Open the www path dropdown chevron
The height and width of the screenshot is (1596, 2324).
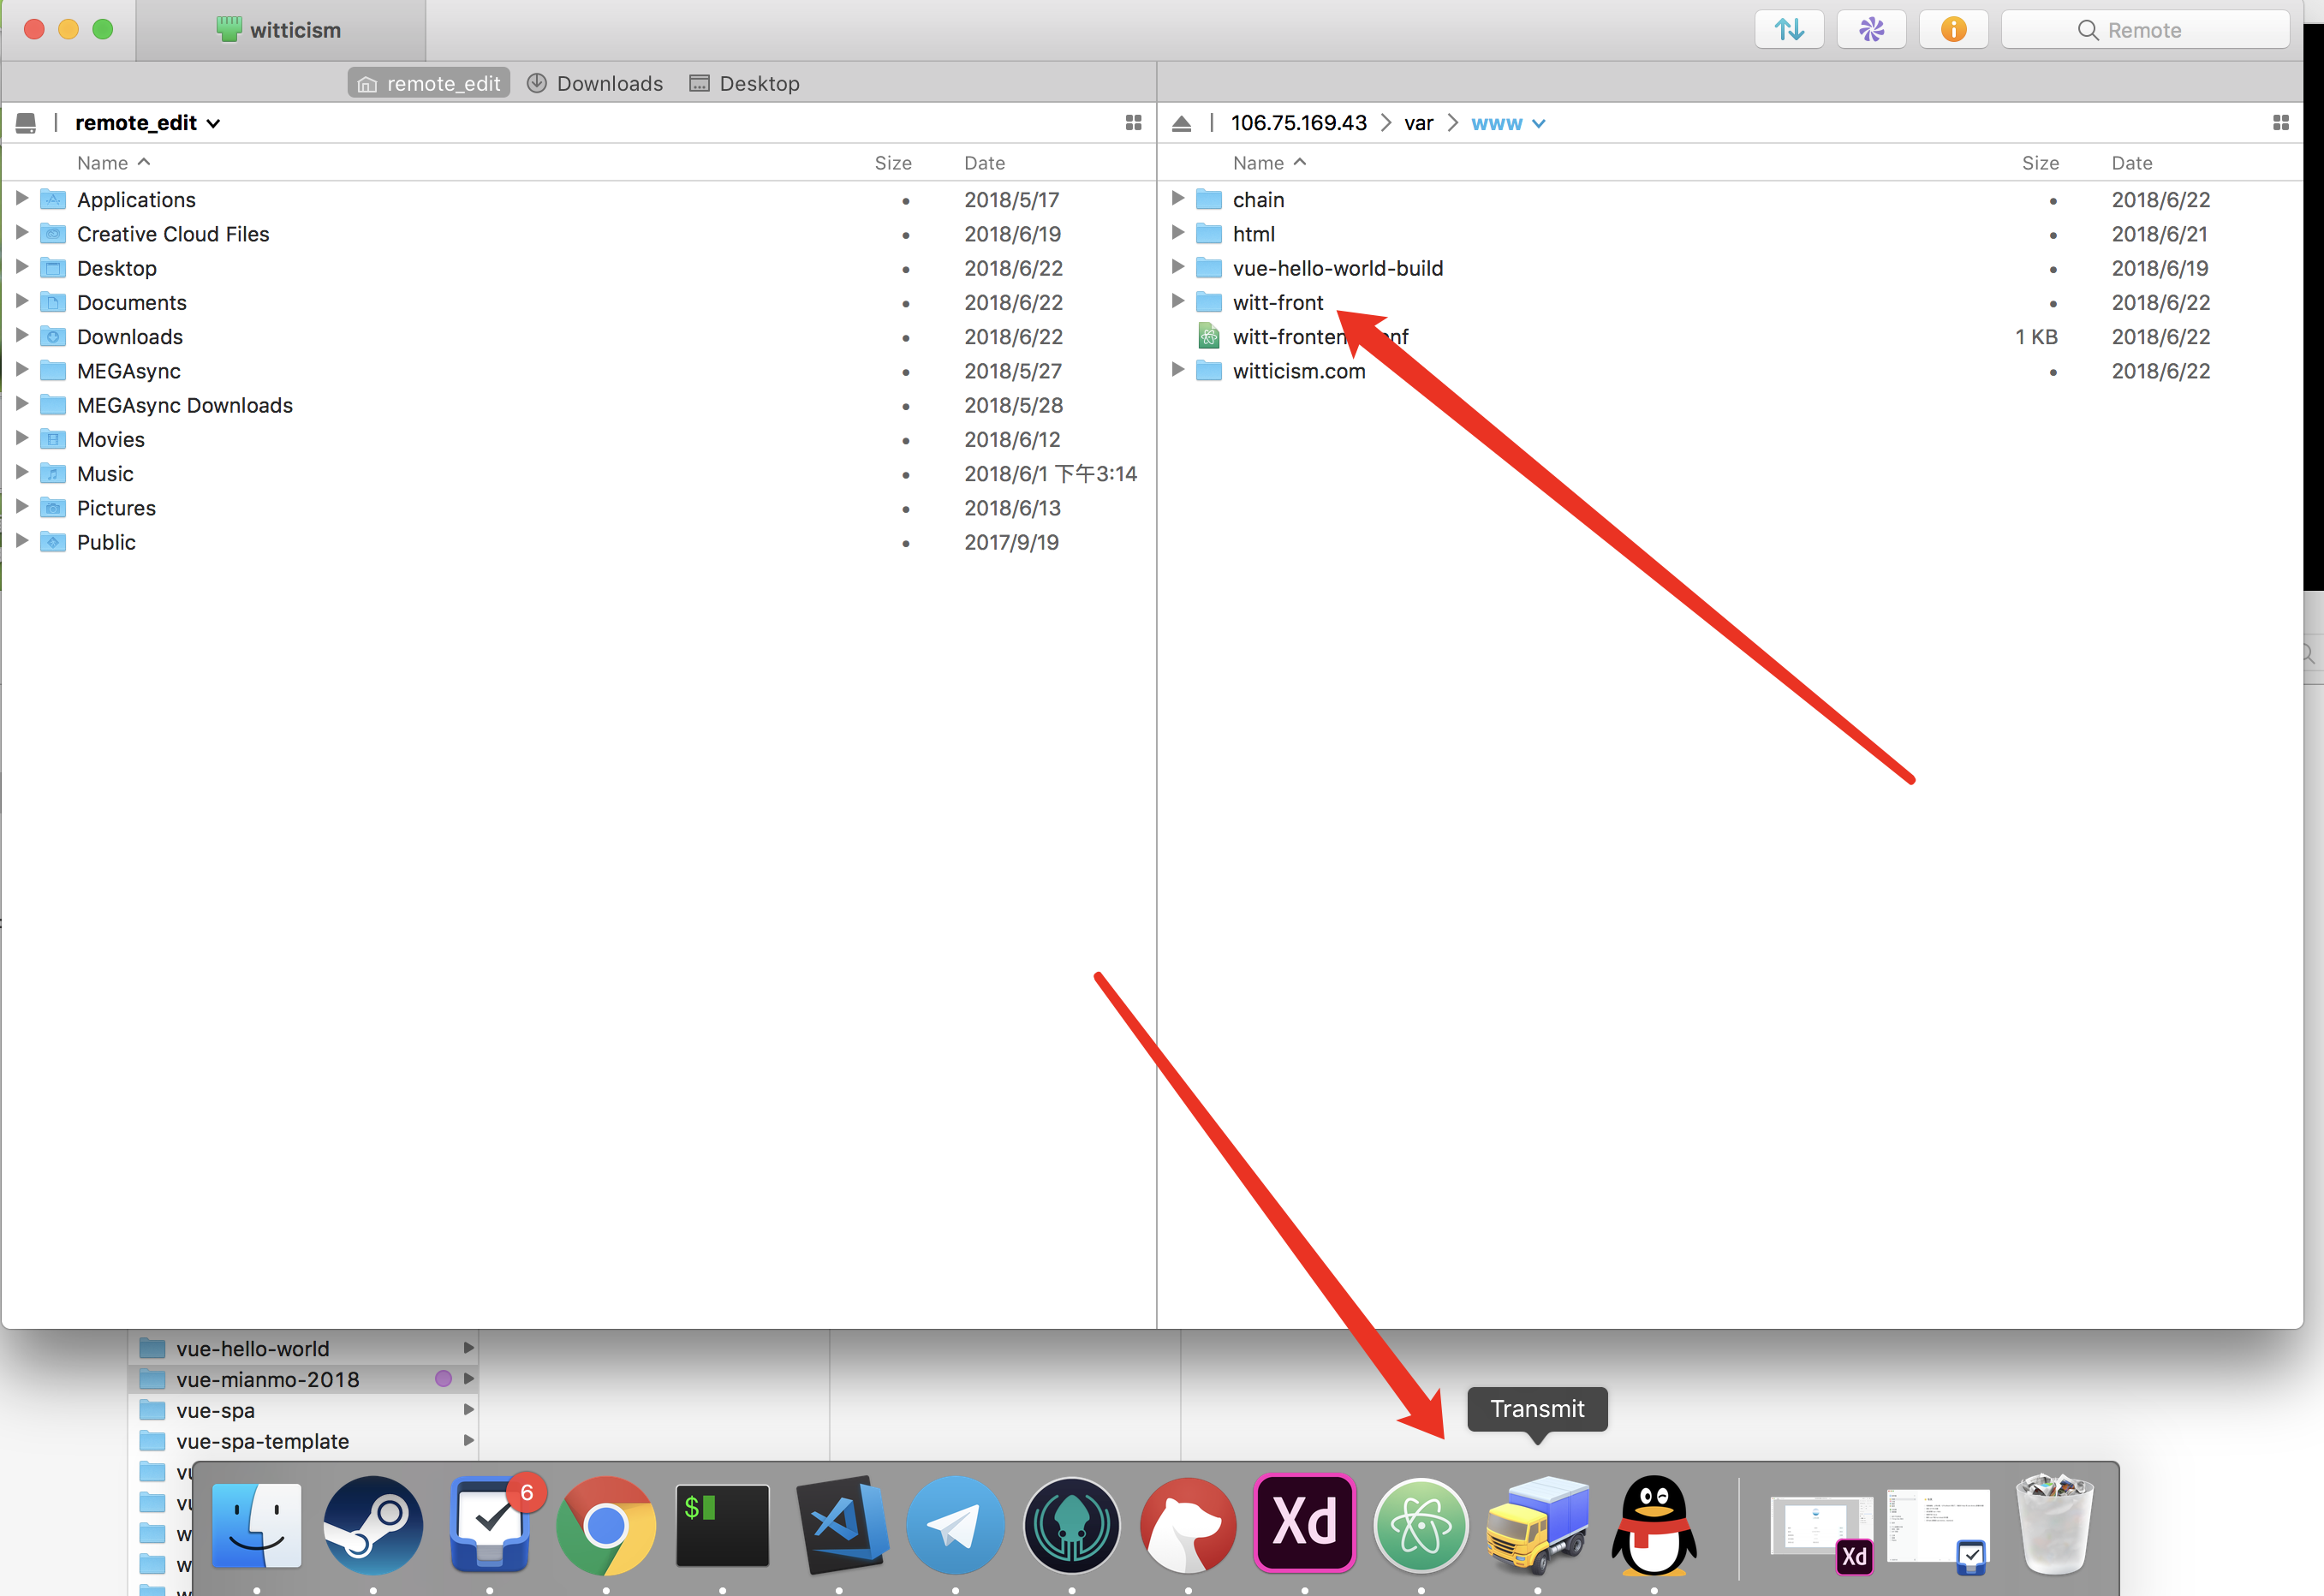coord(1539,123)
